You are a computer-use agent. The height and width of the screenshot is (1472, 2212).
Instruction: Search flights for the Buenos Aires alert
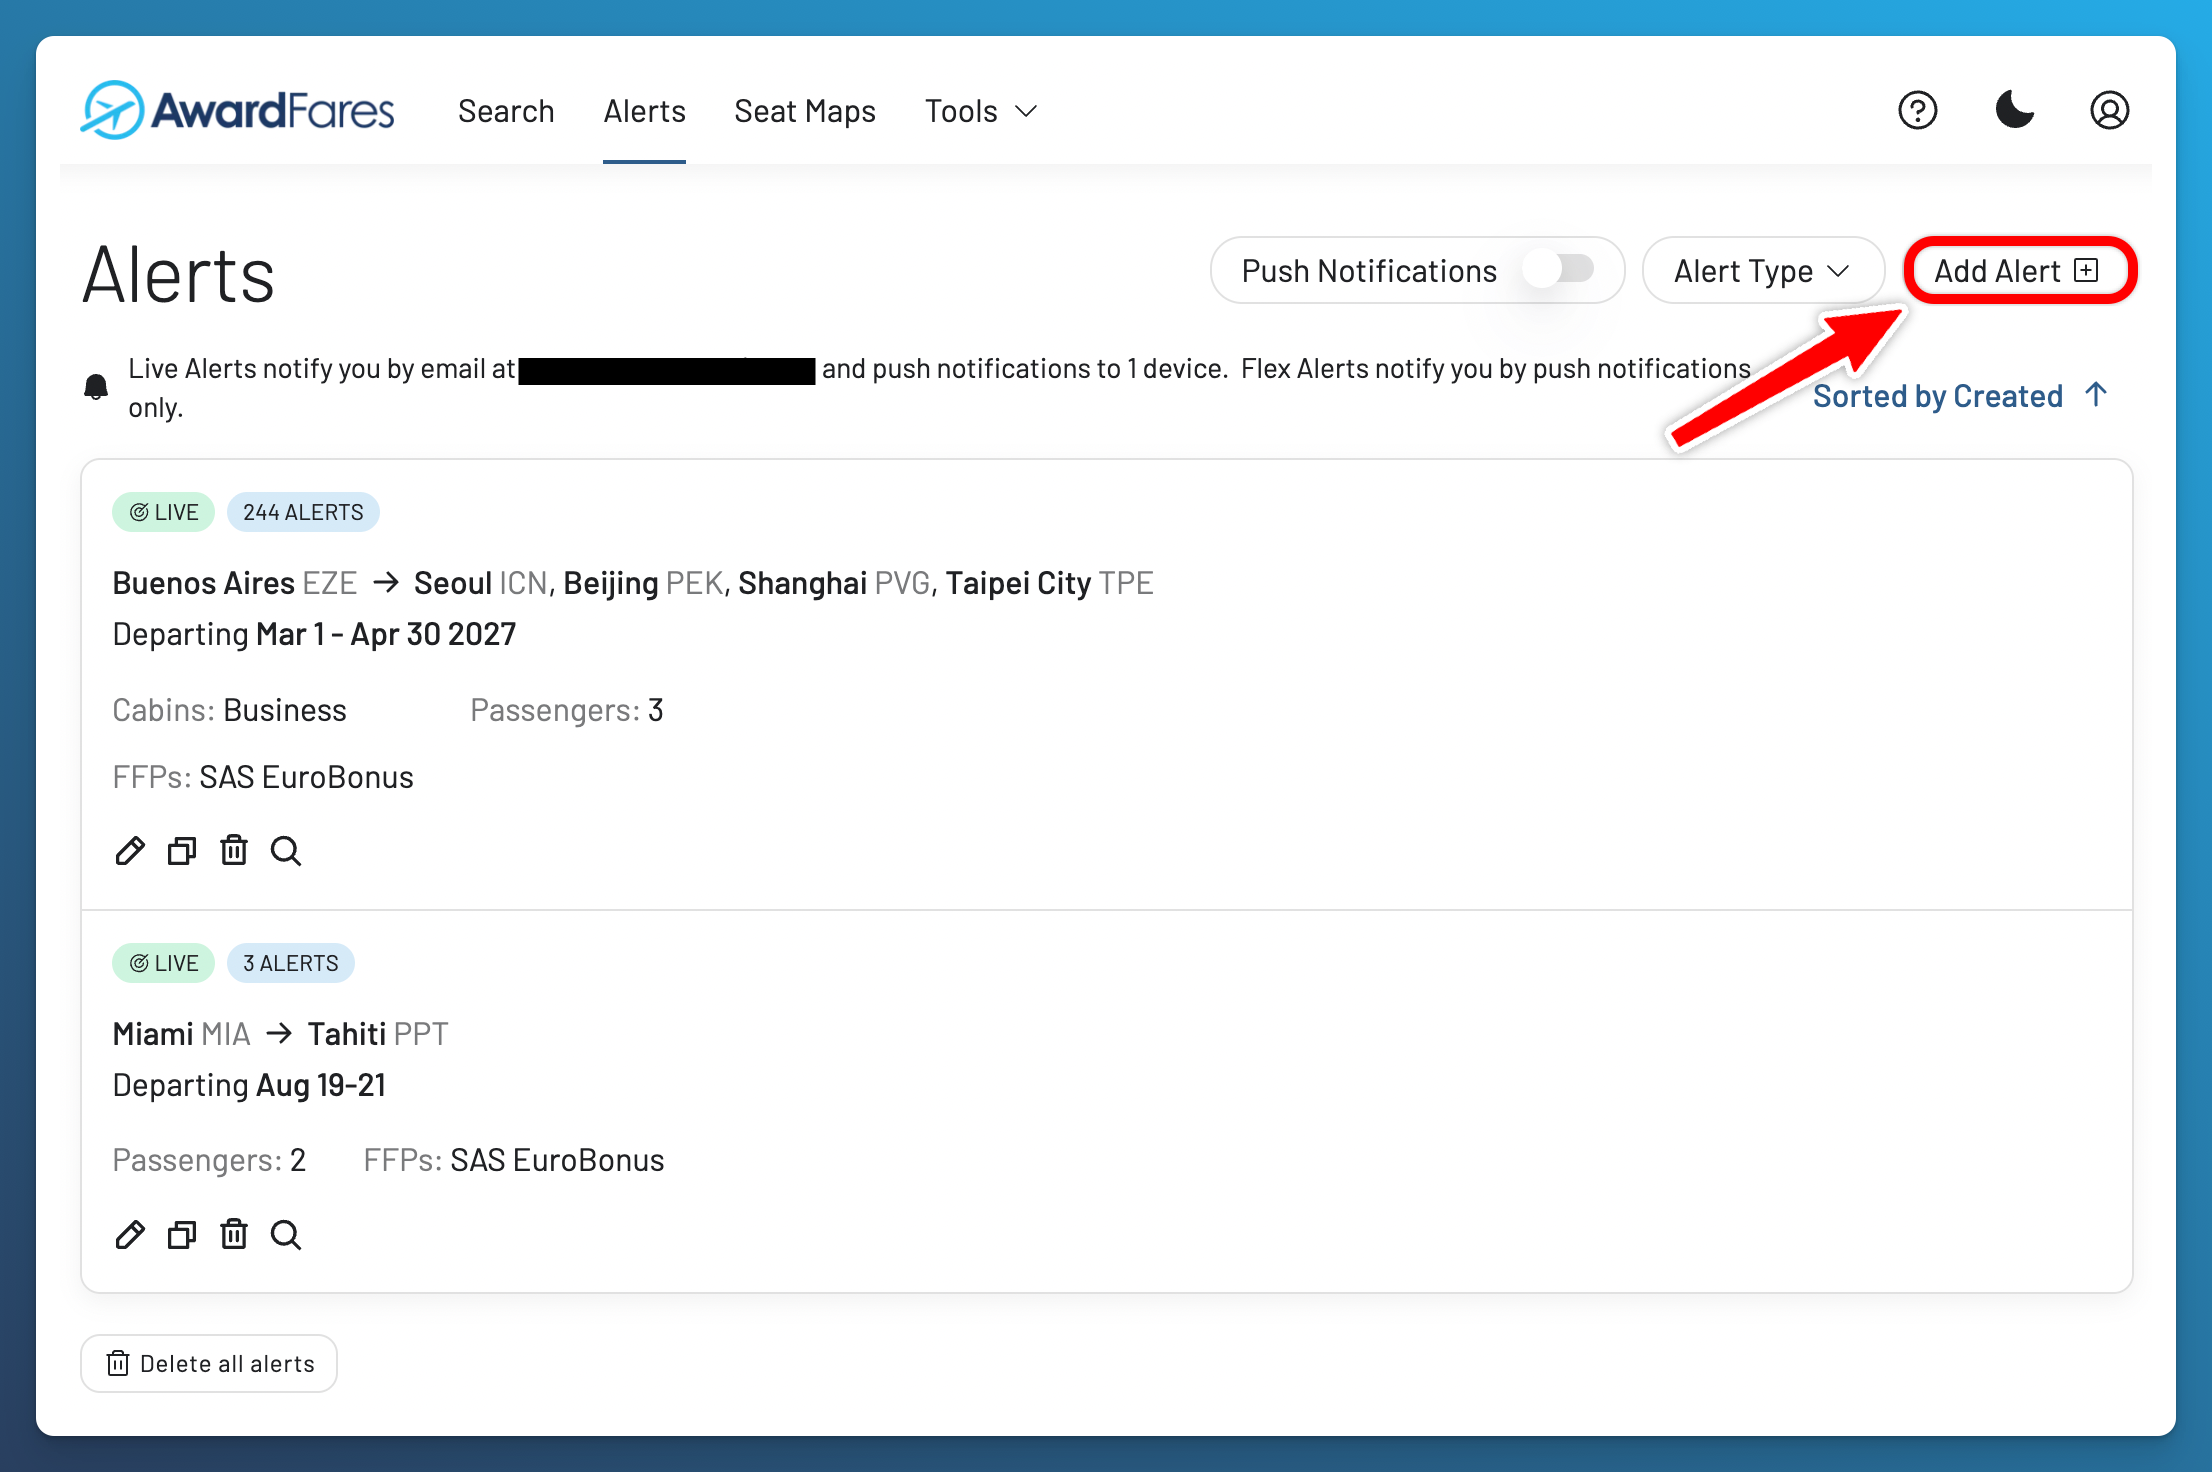[286, 851]
